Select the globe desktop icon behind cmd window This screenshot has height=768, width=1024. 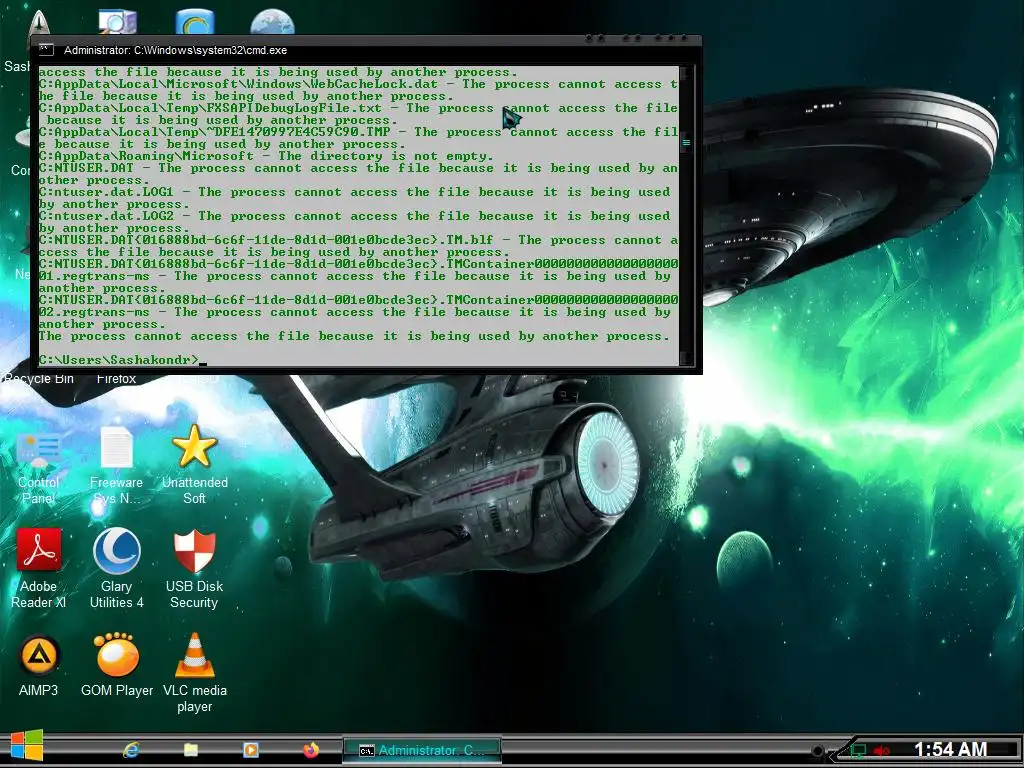click(272, 22)
